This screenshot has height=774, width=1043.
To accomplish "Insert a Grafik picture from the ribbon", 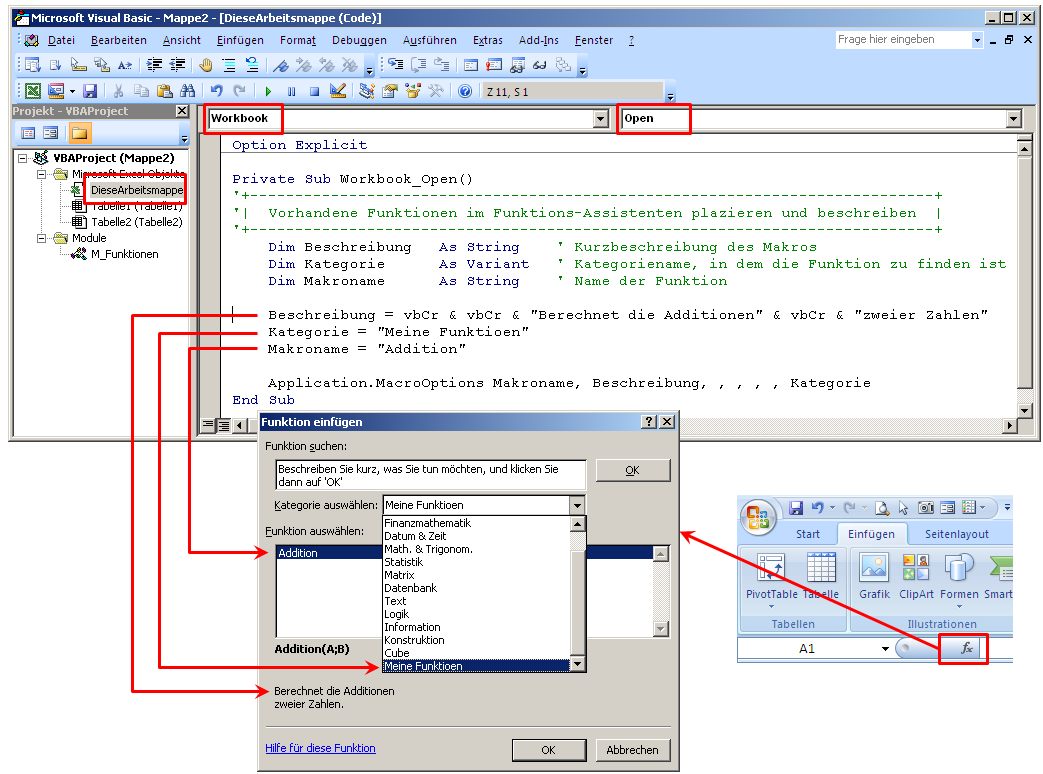I will pyautogui.click(x=874, y=577).
